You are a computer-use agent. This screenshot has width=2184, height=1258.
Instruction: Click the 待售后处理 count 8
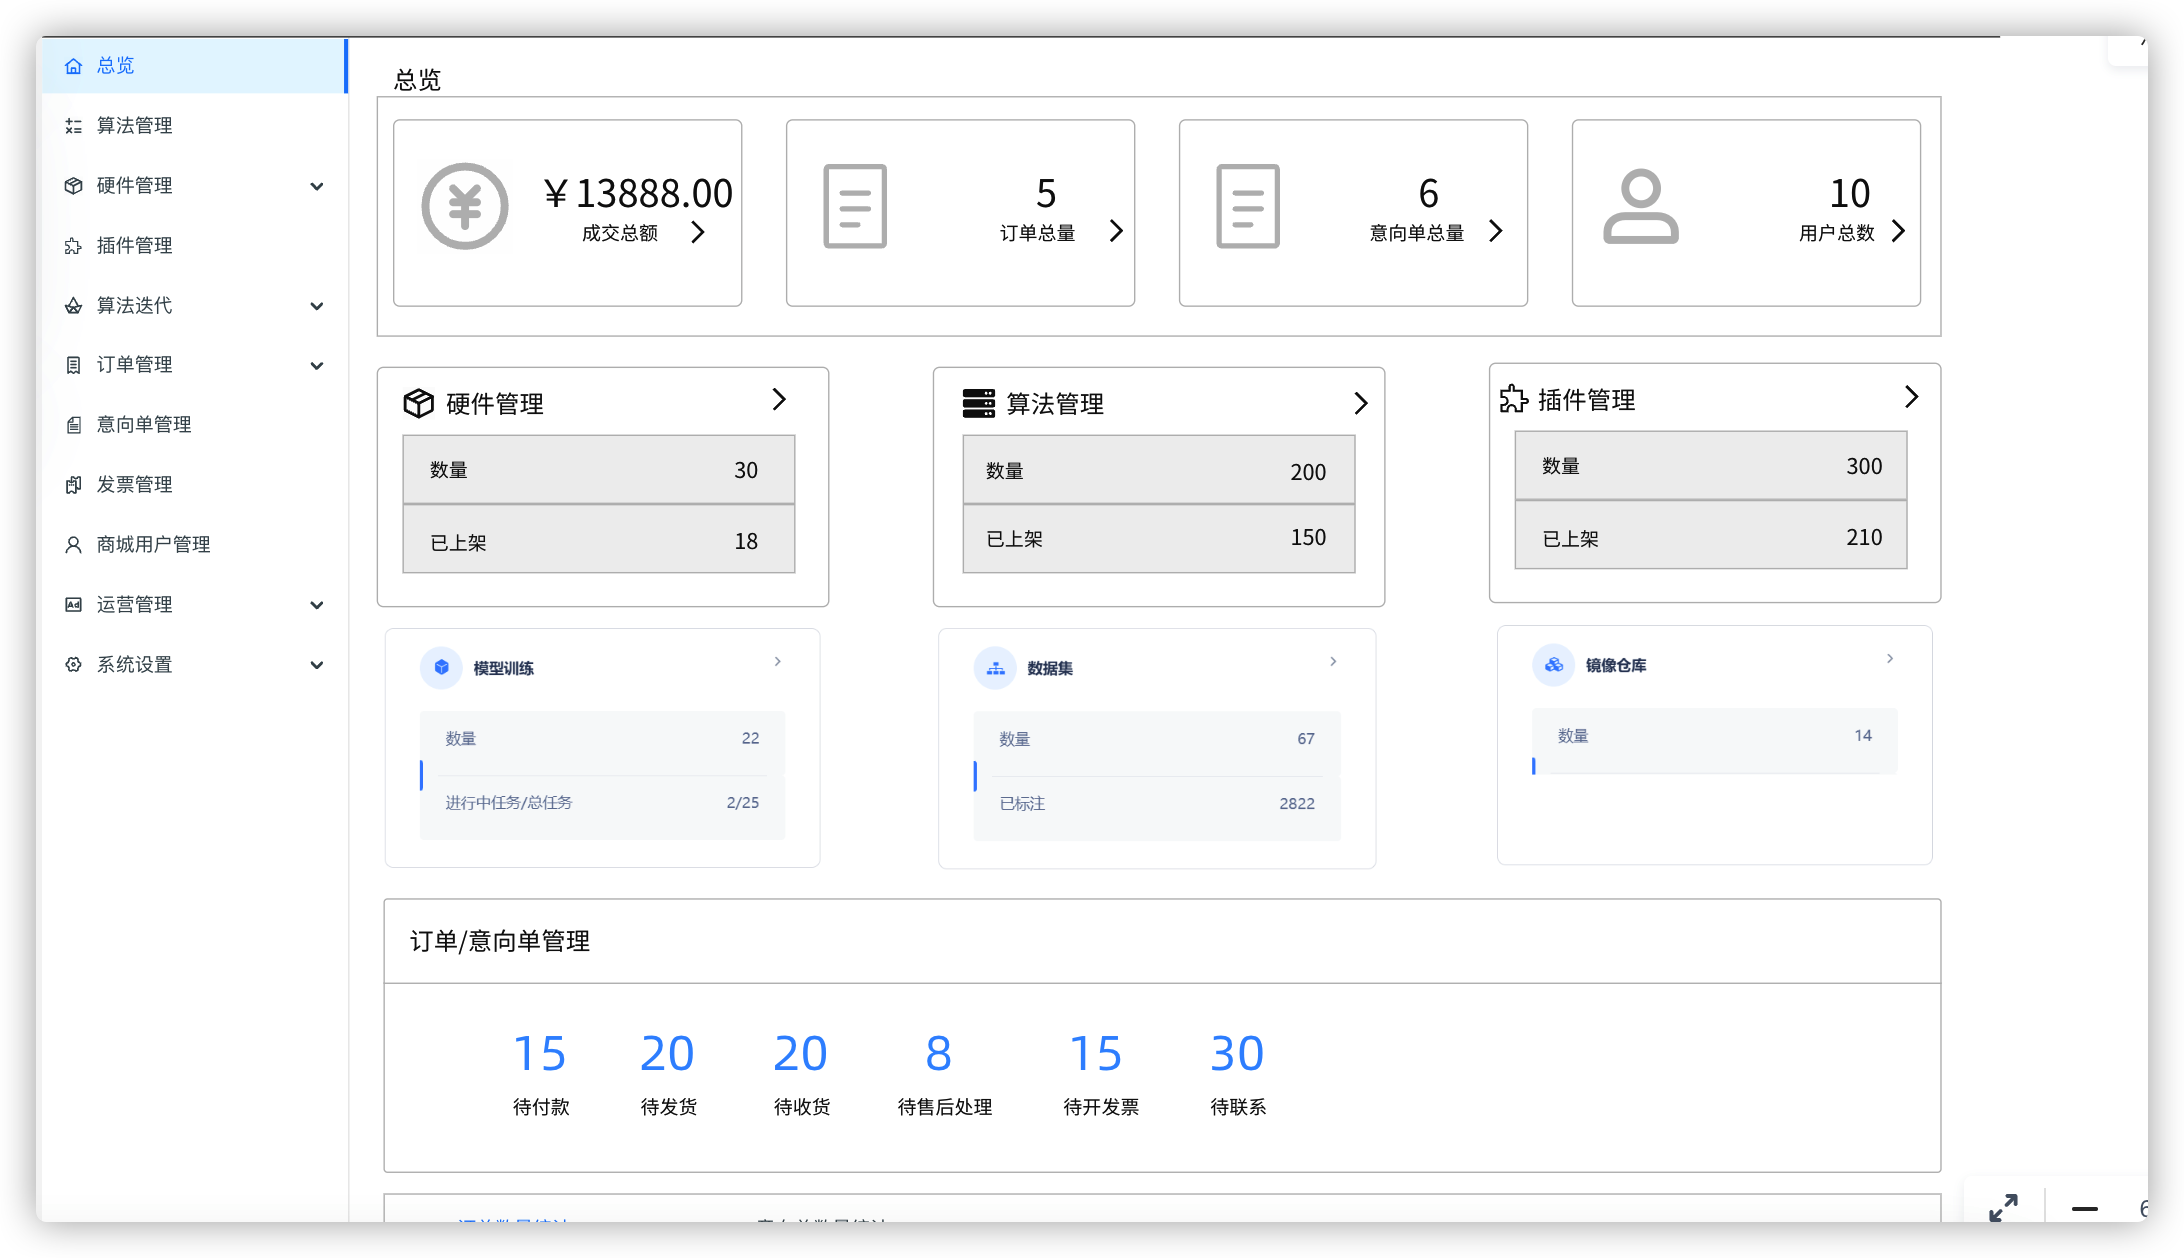point(938,1053)
